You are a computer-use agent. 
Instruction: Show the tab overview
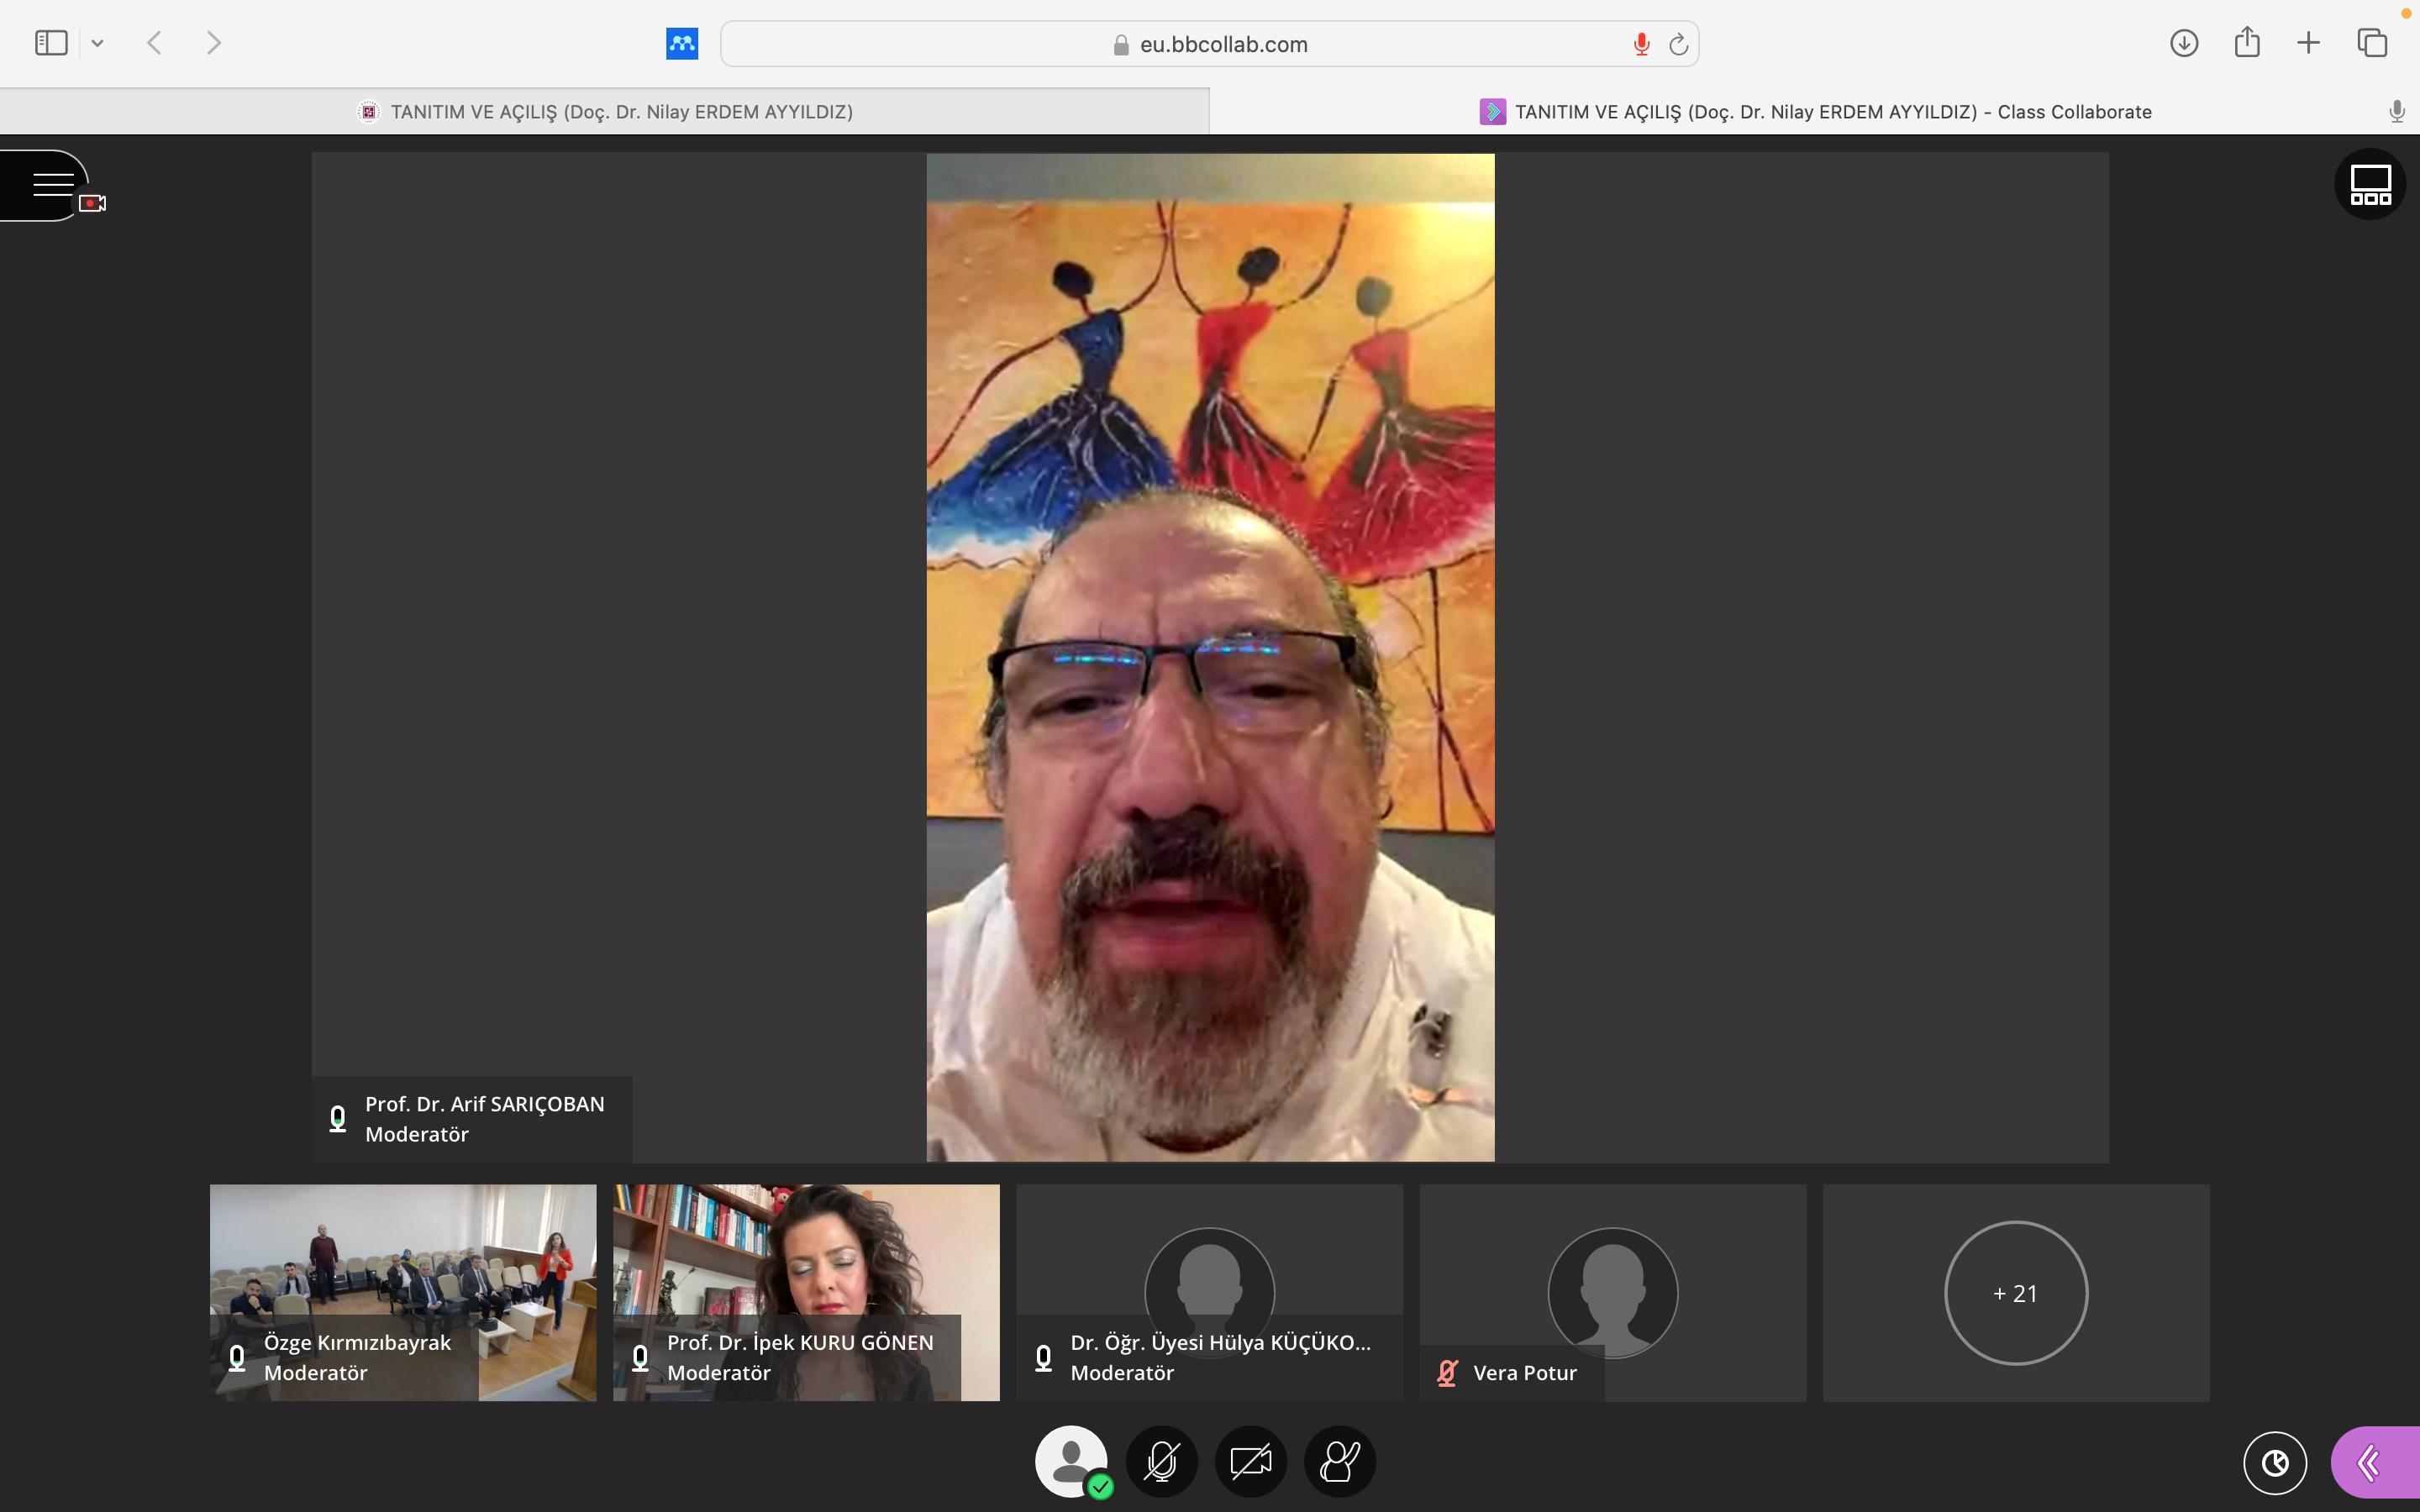2372,43
